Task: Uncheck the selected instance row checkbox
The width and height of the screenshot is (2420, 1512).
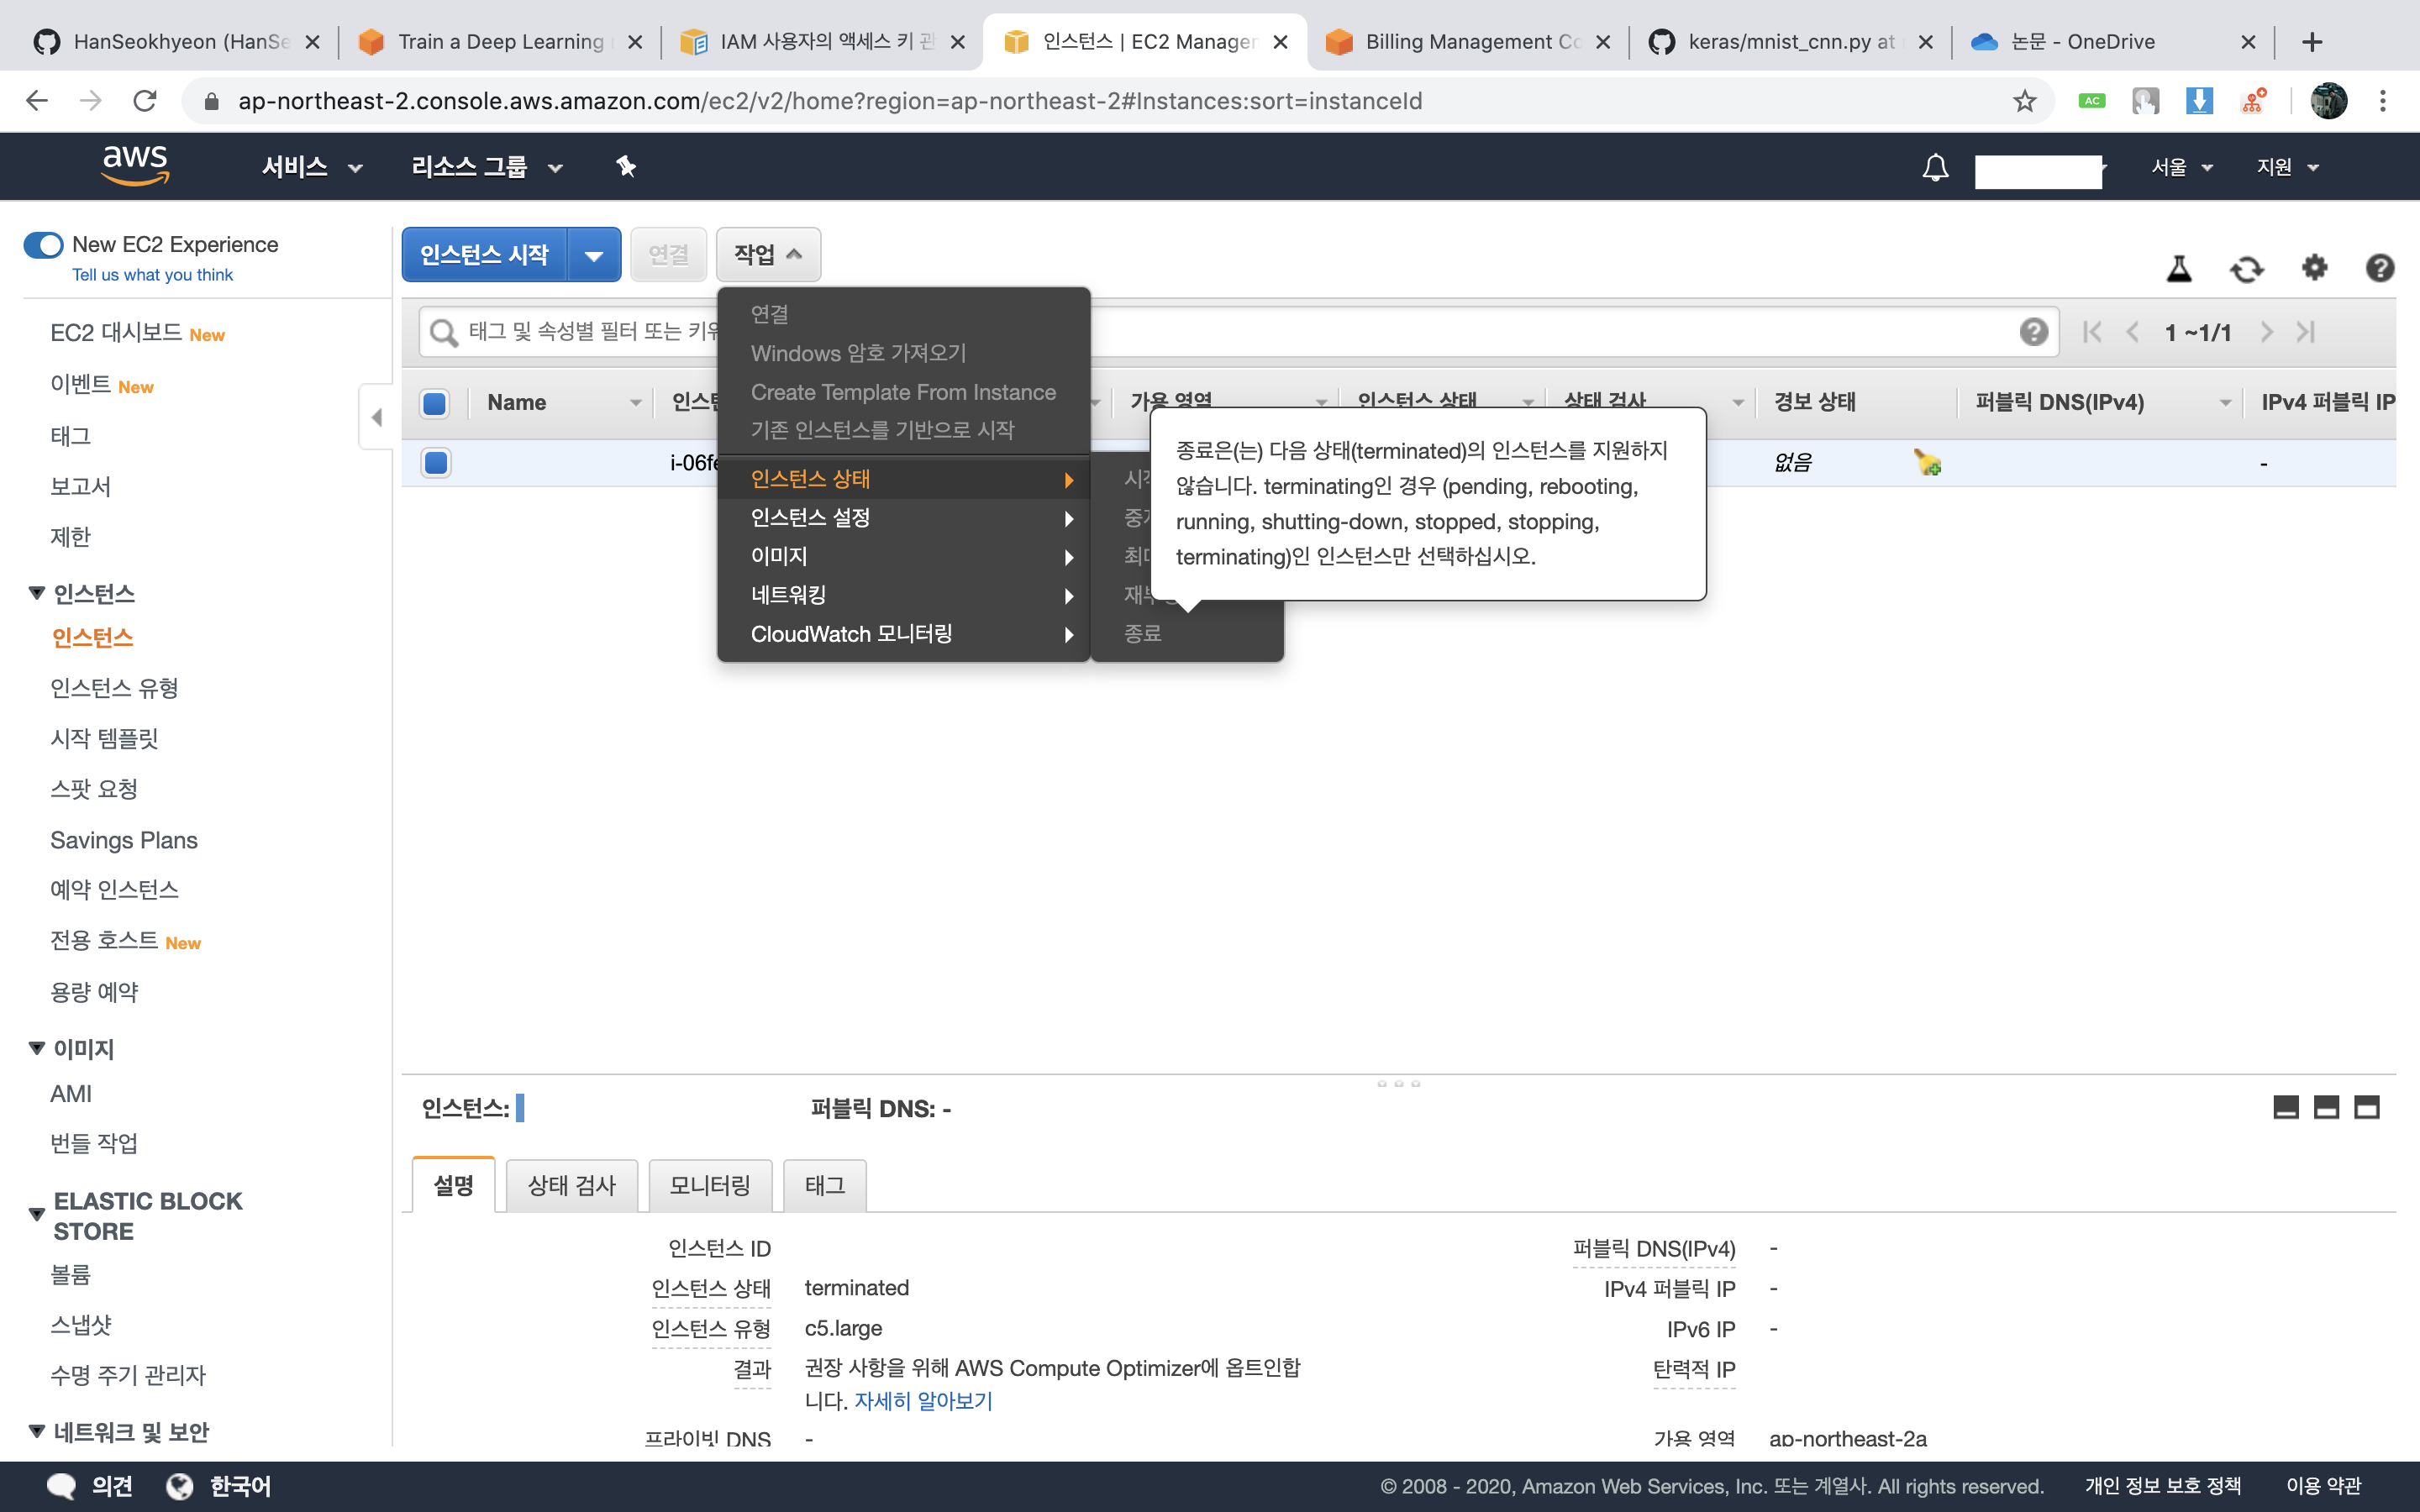Action: (x=436, y=463)
